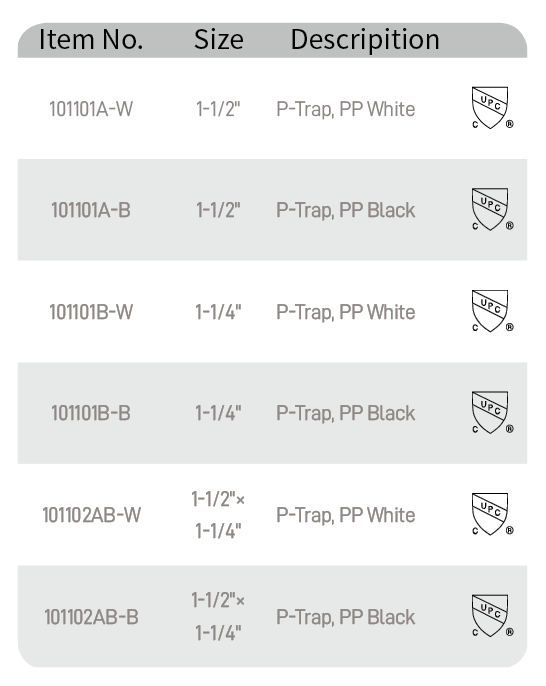This screenshot has height=686, width=546.
Task: Click size 1-1/2" in 101101A-W row
Action: pyautogui.click(x=218, y=109)
